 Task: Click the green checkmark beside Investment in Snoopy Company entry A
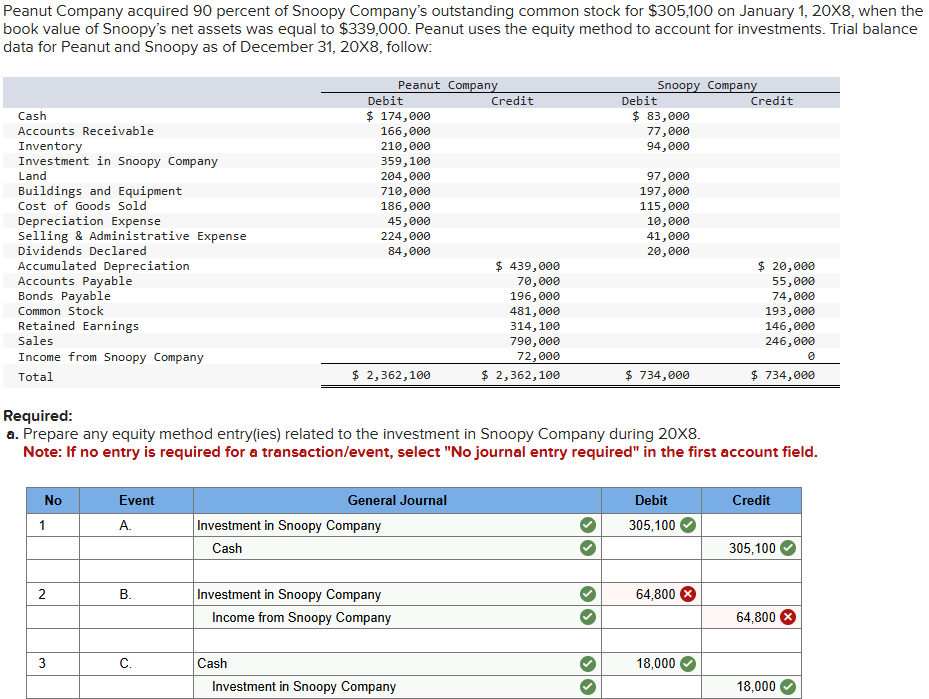tap(587, 524)
